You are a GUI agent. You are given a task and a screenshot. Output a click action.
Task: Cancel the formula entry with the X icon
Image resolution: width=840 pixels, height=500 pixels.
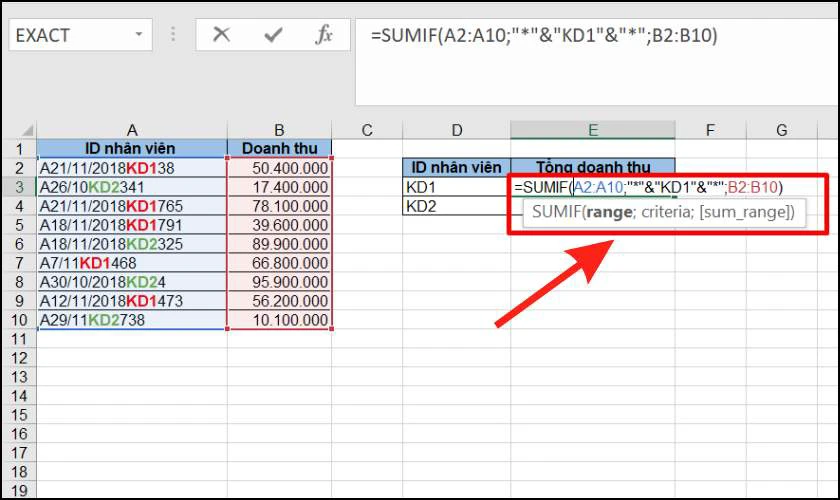pos(221,35)
